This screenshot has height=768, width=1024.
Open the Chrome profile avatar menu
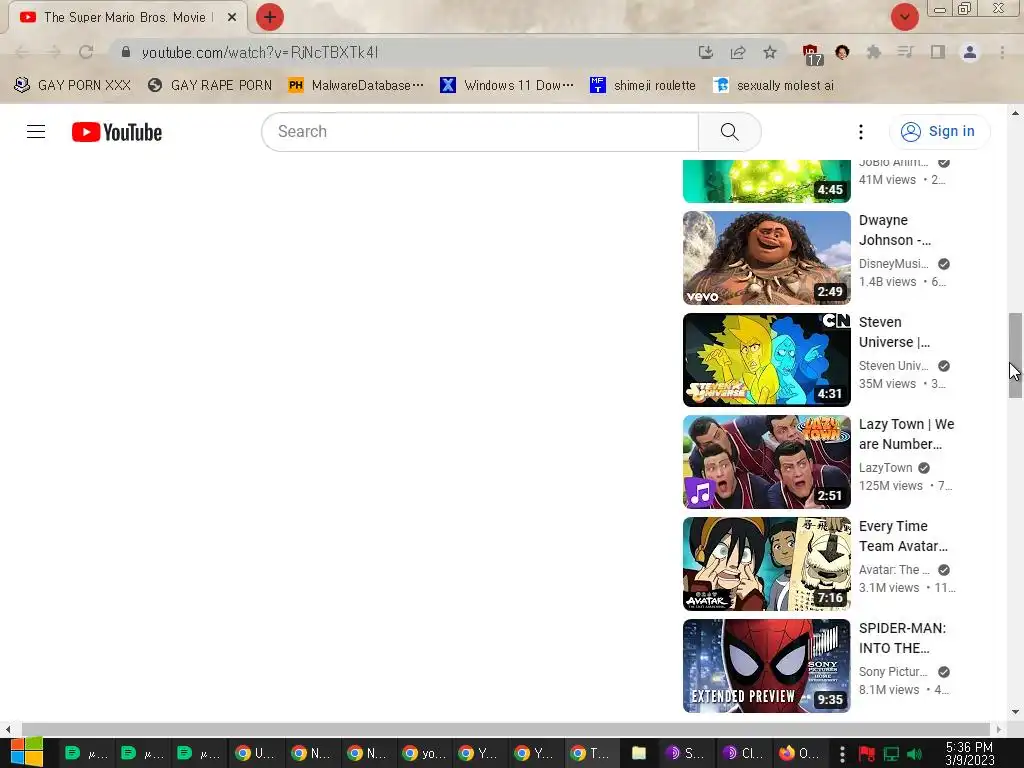tap(970, 52)
